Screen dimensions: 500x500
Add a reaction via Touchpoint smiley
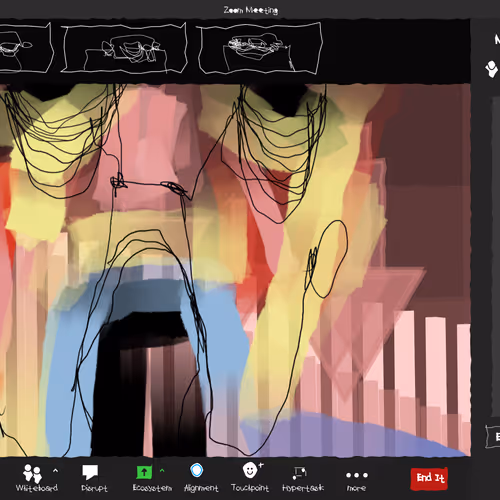250,470
